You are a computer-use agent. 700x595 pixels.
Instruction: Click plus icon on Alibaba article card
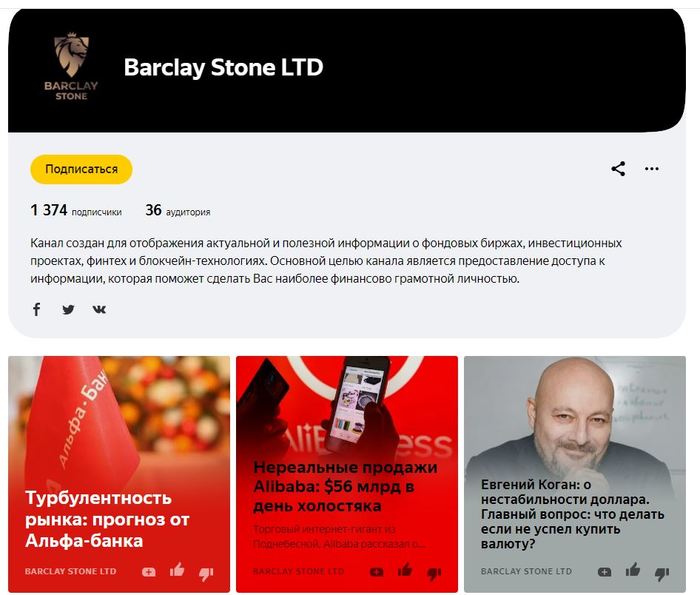[376, 572]
